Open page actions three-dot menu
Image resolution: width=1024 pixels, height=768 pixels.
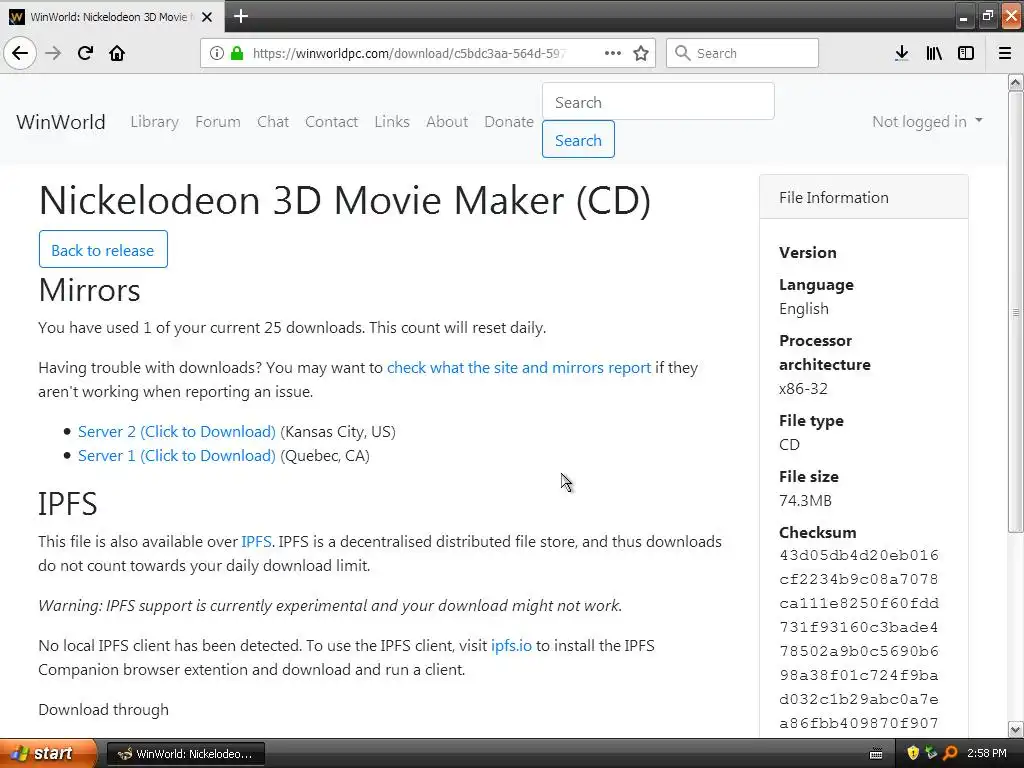coord(613,53)
